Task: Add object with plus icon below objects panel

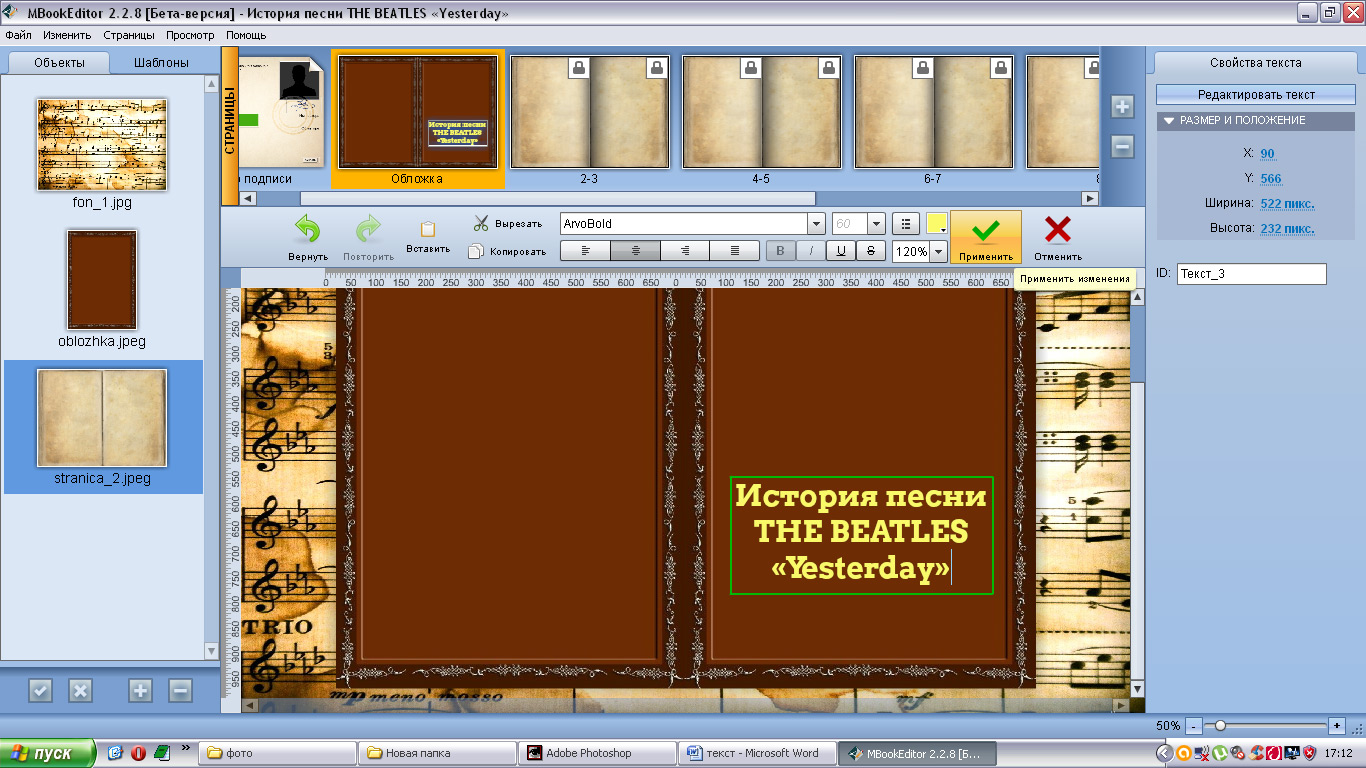Action: pyautogui.click(x=140, y=690)
